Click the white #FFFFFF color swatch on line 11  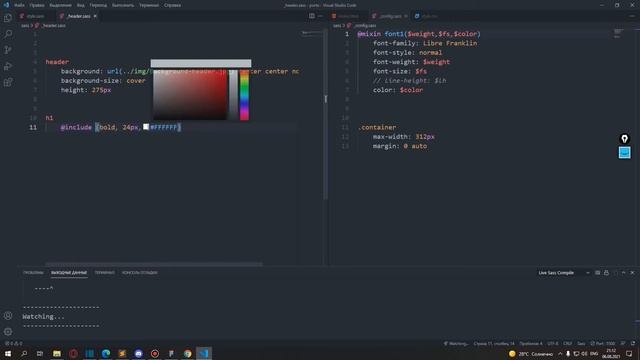146,127
